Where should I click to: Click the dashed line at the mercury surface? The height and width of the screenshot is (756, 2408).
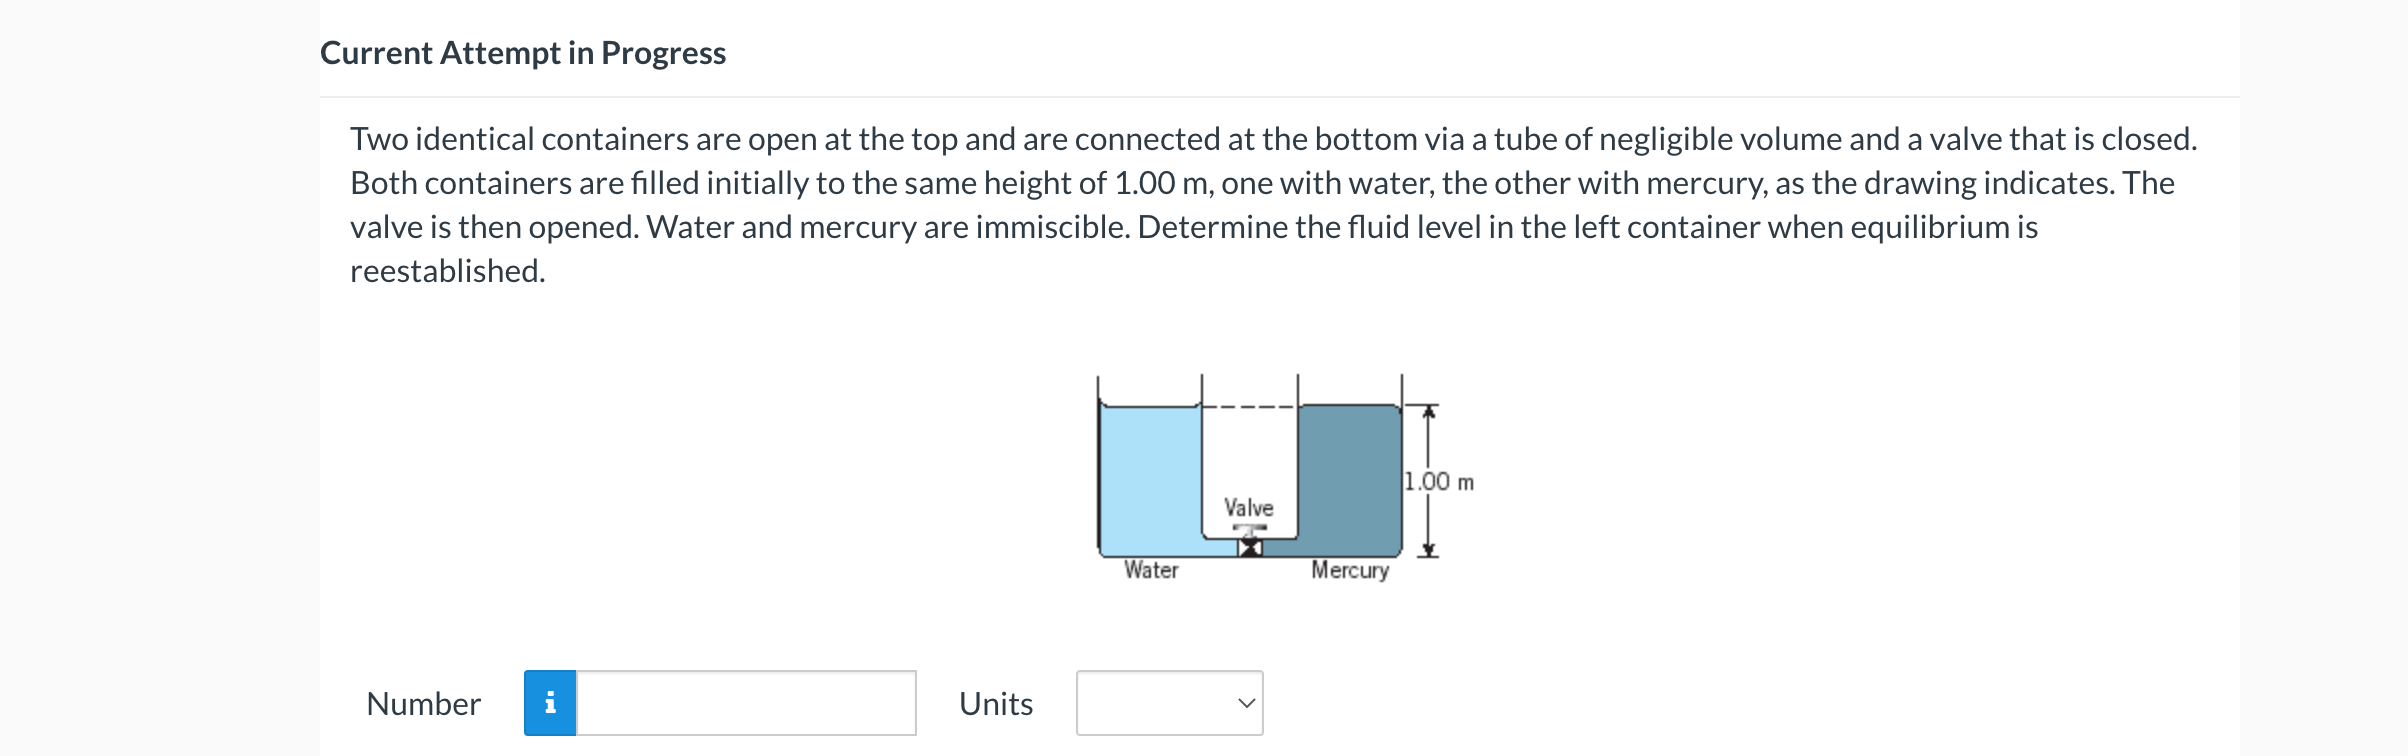coord(1250,406)
